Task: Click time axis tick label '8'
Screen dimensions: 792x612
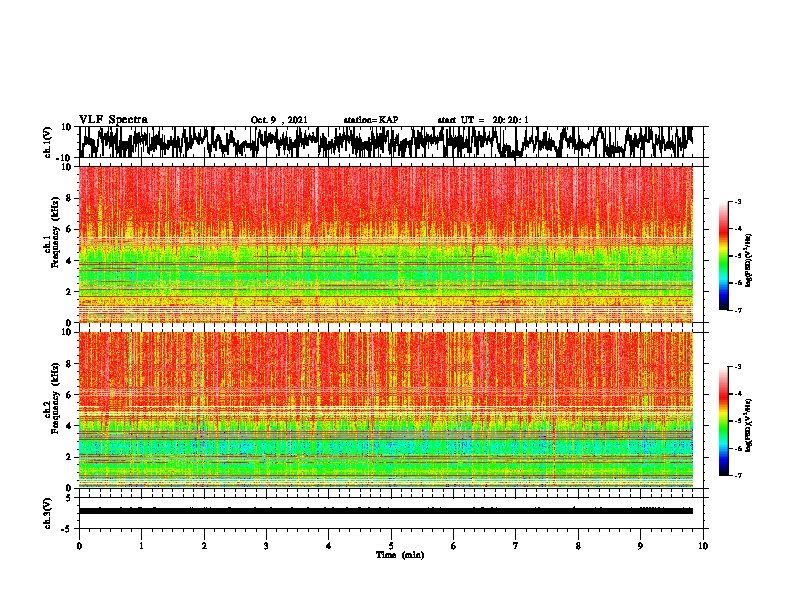Action: point(578,546)
